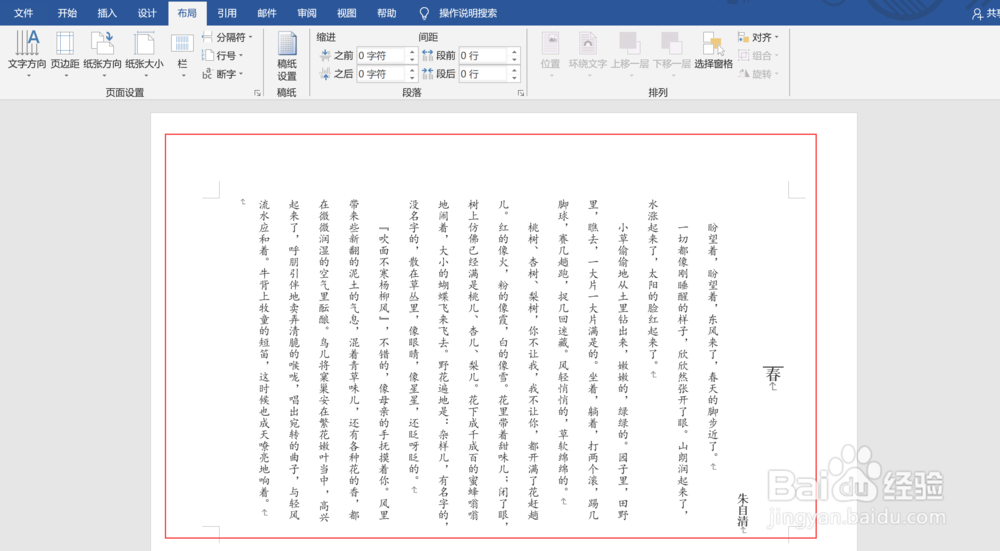The height and width of the screenshot is (551, 1000).
Task: Click the 操作说明搜索 search box
Action: pos(468,13)
